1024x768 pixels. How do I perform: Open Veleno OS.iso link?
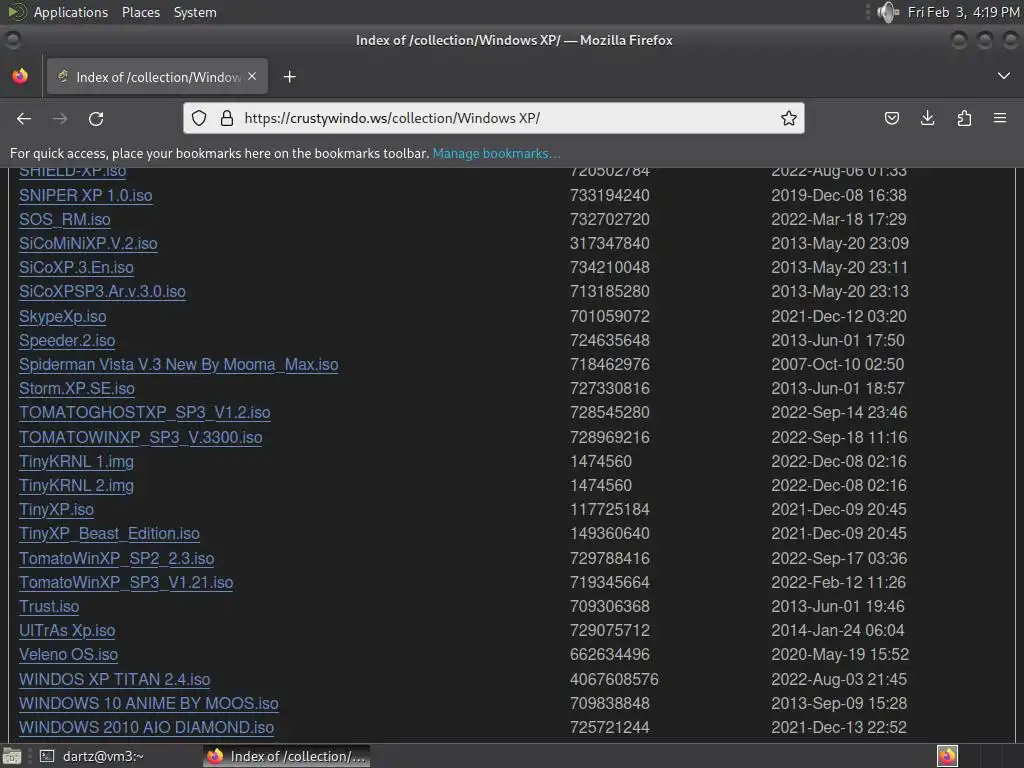(69, 654)
